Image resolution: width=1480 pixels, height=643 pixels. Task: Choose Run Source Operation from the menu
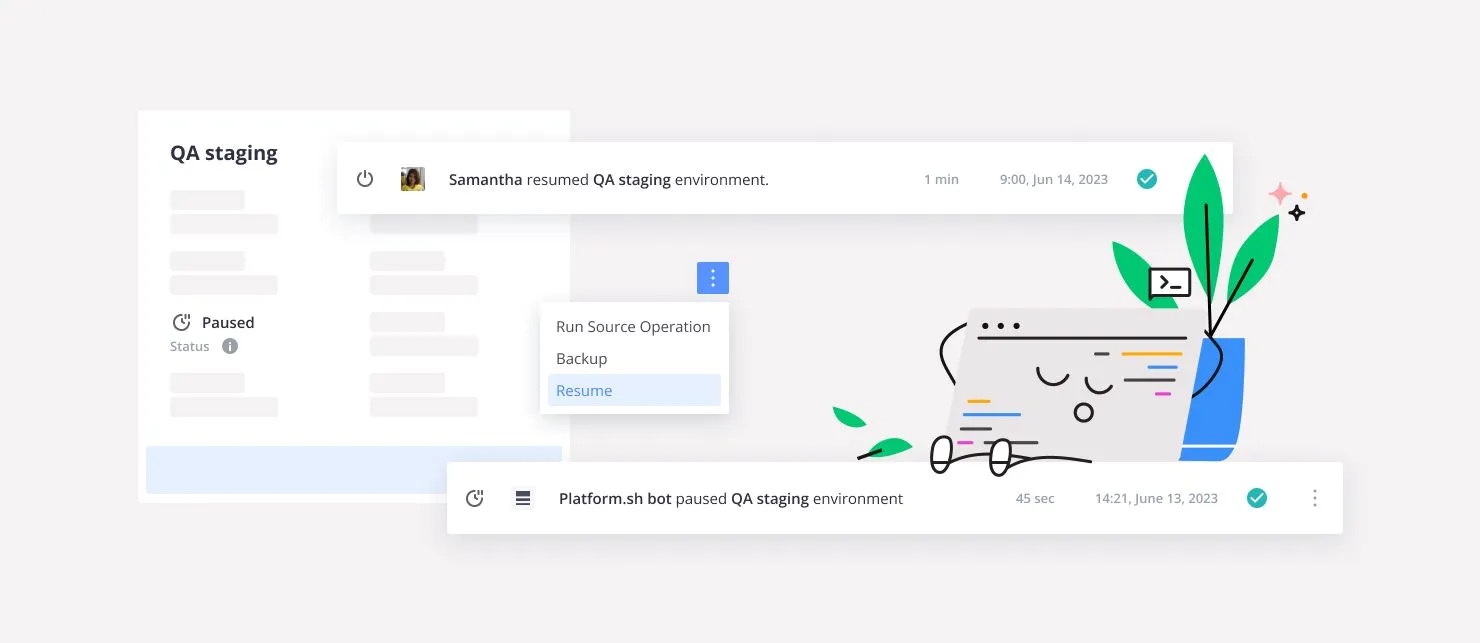point(632,326)
